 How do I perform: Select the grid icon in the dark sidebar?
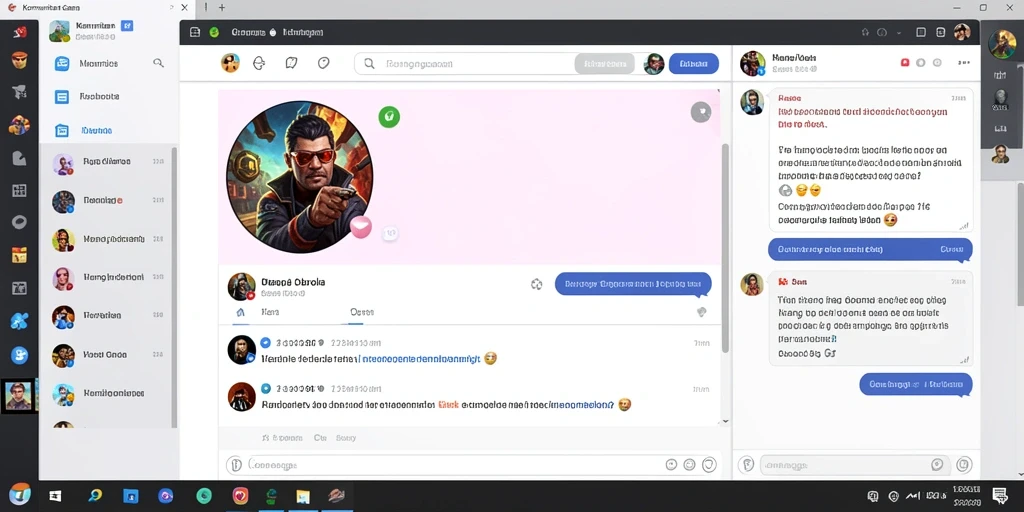(x=19, y=191)
